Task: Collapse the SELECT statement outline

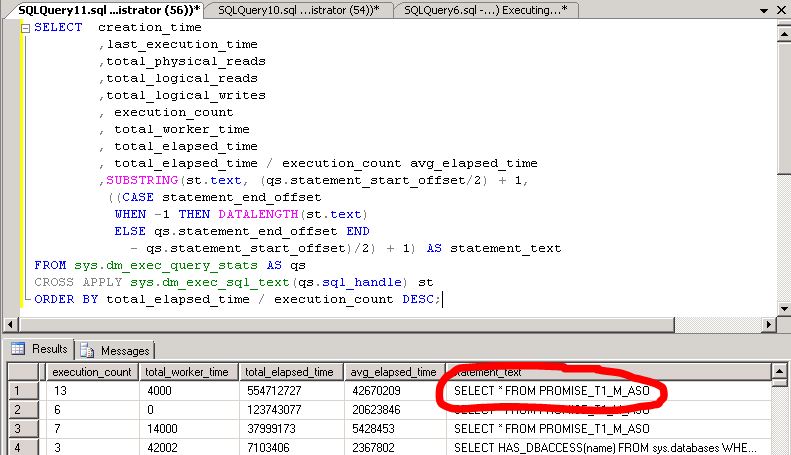Action: (x=25, y=28)
